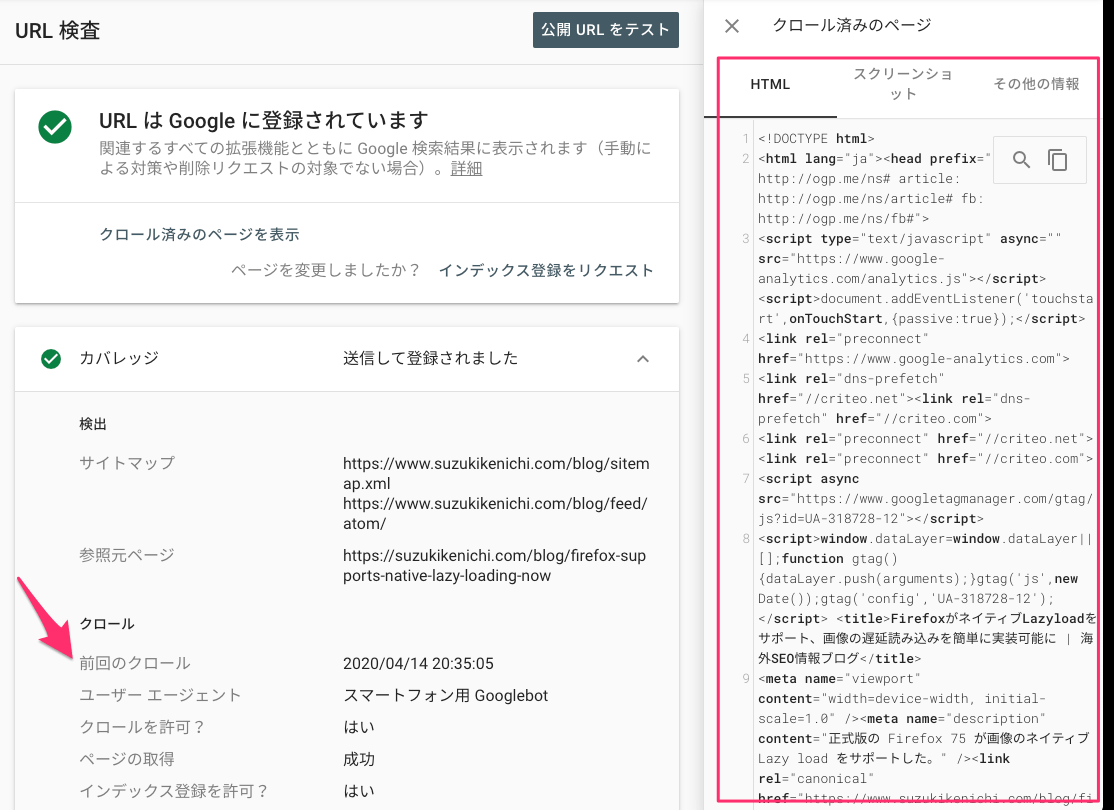The height and width of the screenshot is (810, 1114).
Task: Click the meta name viewport code line
Action: point(839,679)
